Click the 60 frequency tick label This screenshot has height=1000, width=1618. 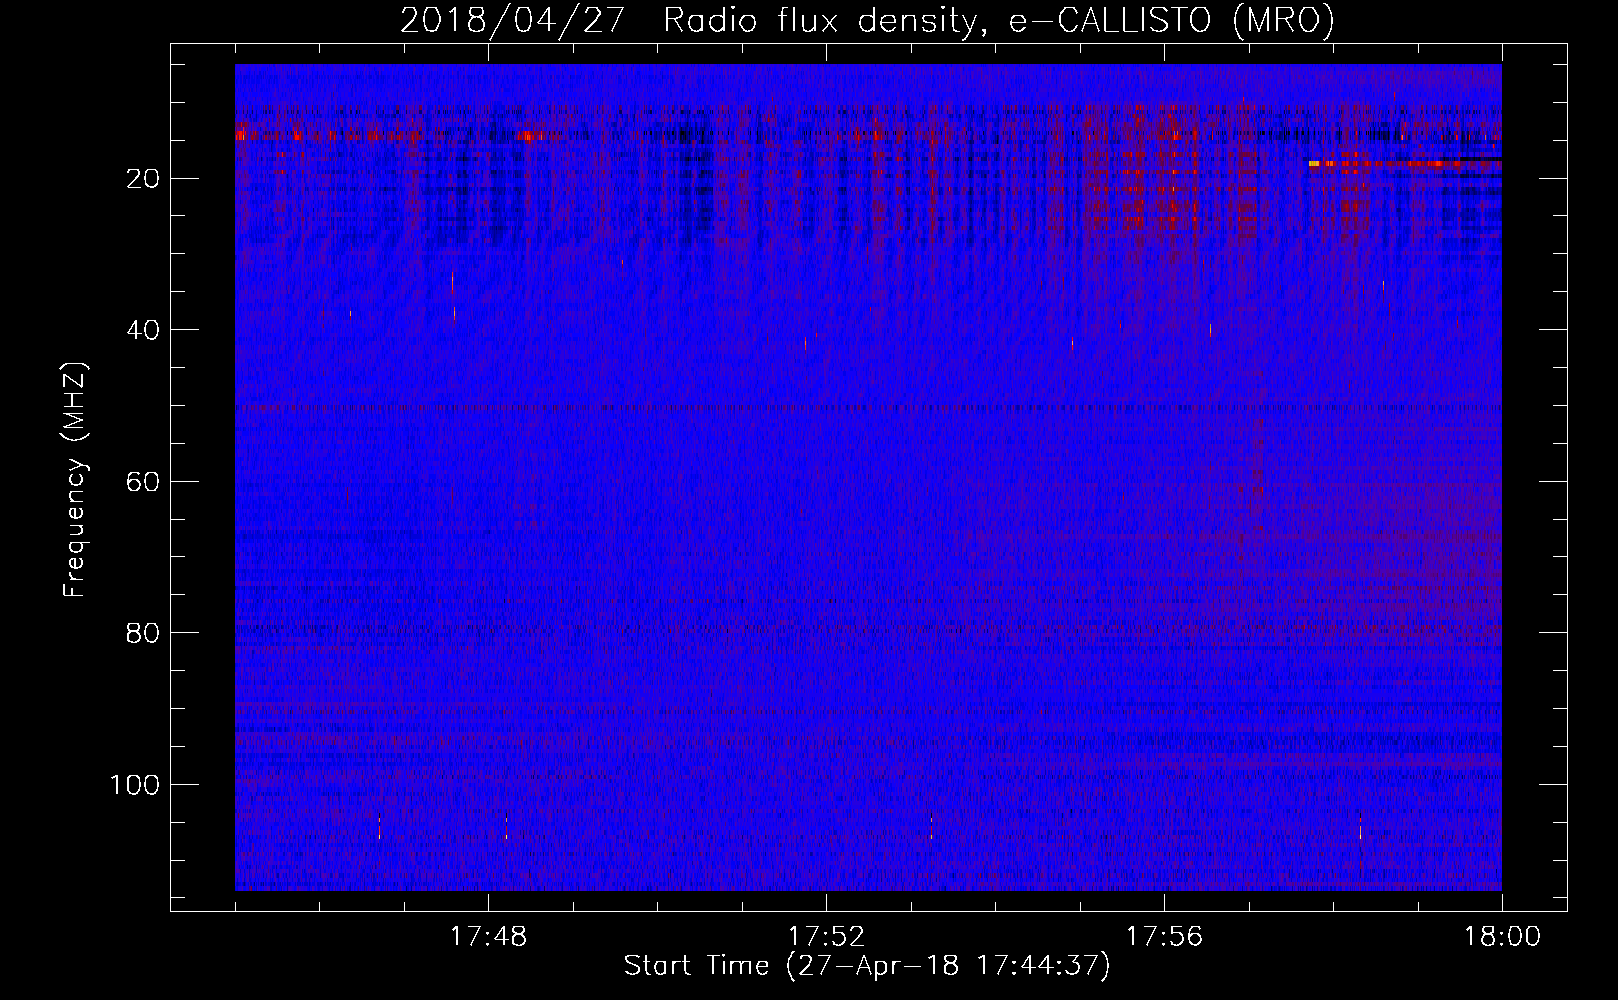[144, 482]
